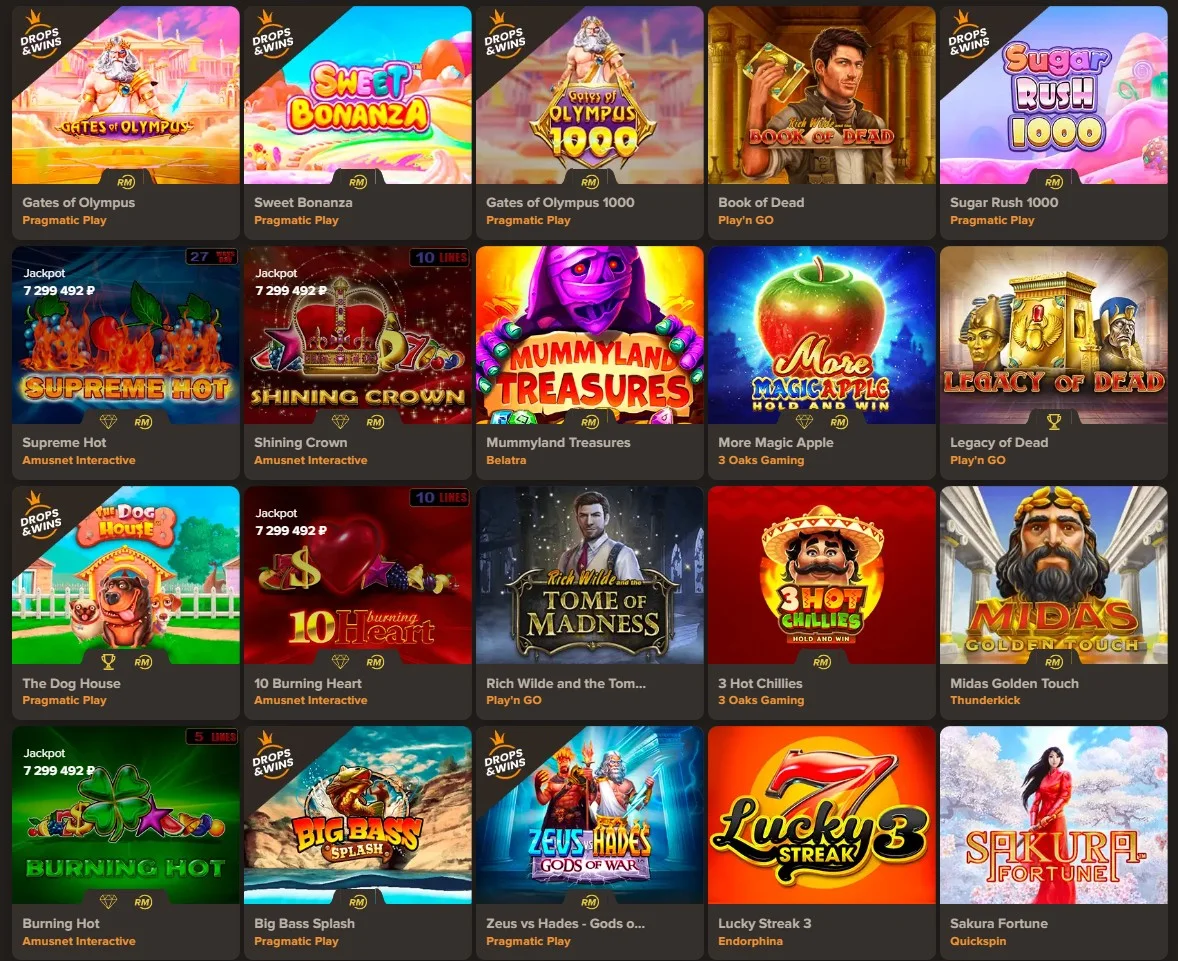This screenshot has height=961, width=1178.
Task: Click the diamond icon on More Magic Apple
Action: pyautogui.click(x=805, y=422)
